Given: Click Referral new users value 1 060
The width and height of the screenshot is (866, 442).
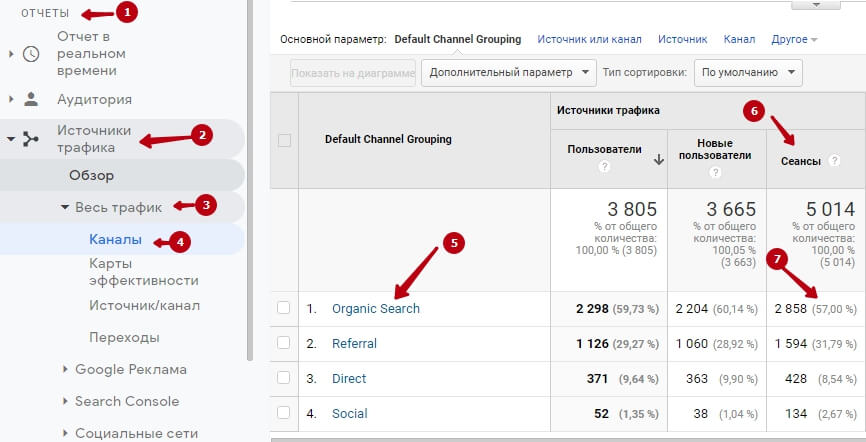Looking at the screenshot, I should coord(691,343).
